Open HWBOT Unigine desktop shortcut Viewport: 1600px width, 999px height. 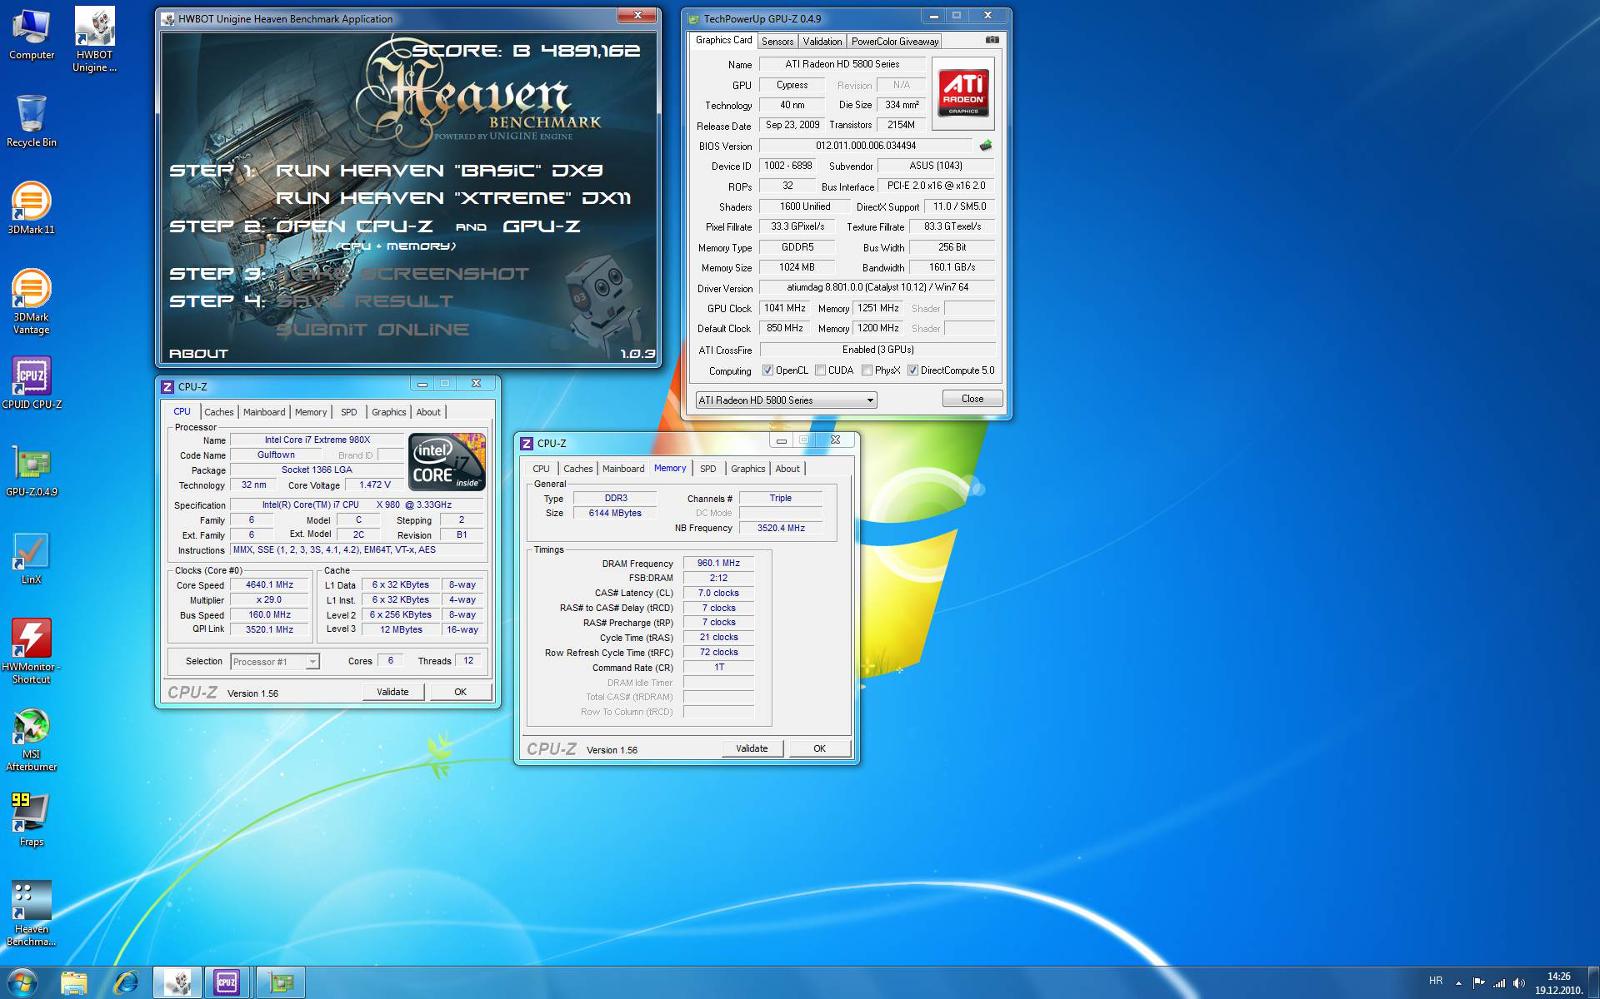(x=94, y=40)
